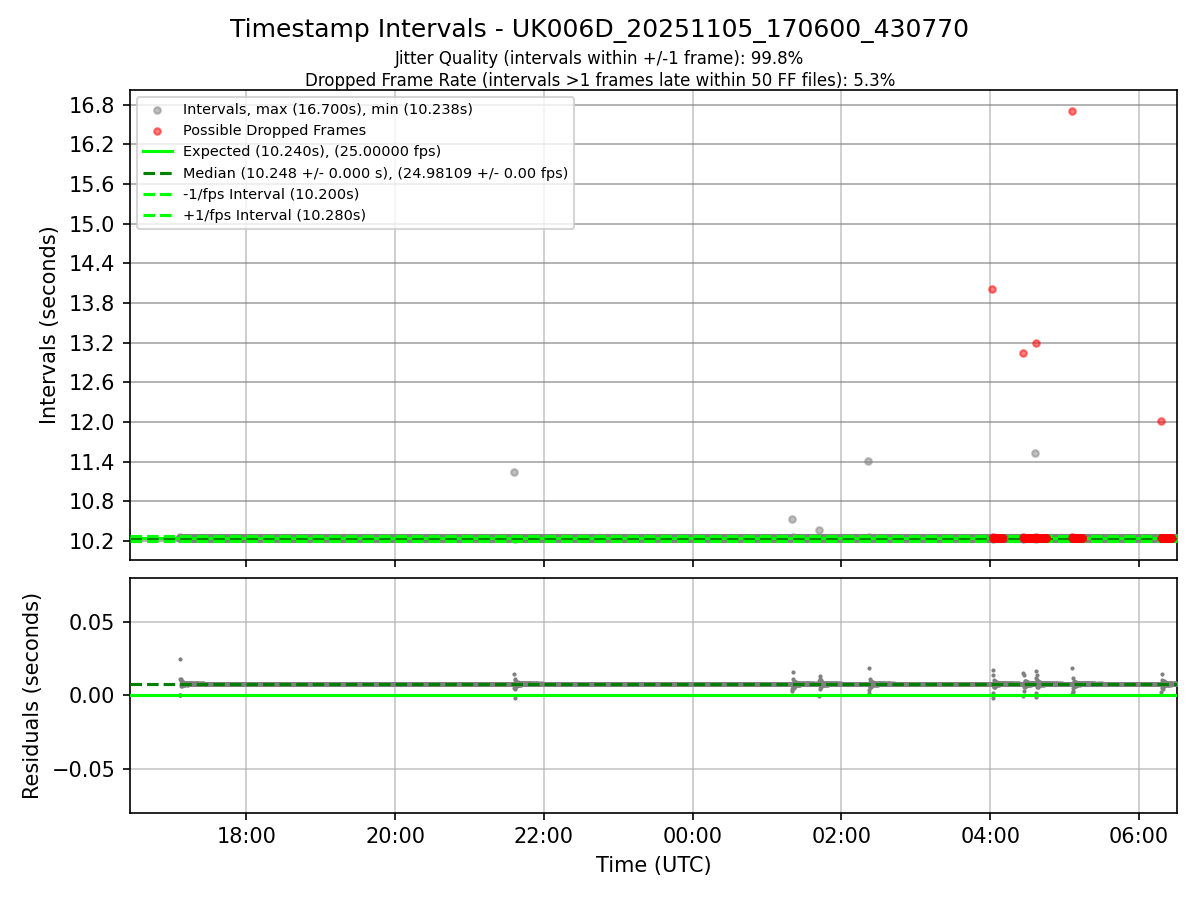
Task: Click the gray interval point before 22:00 near 11.2
Action: (x=514, y=472)
